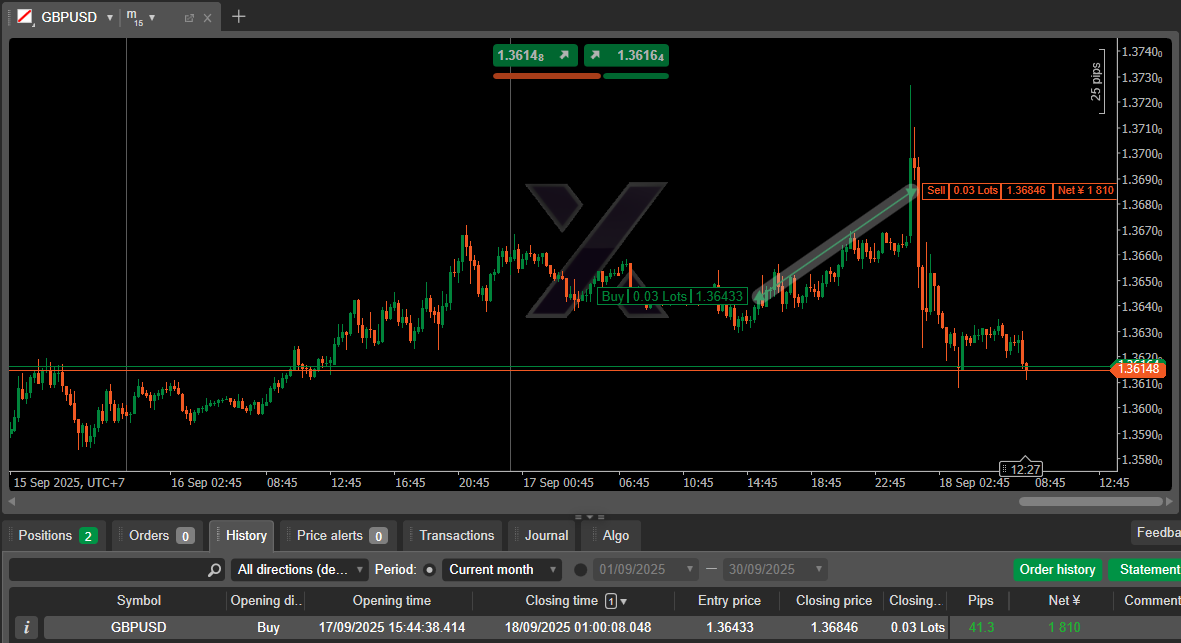Sort by Closing time column header
1181x643 pixels.
(562, 601)
